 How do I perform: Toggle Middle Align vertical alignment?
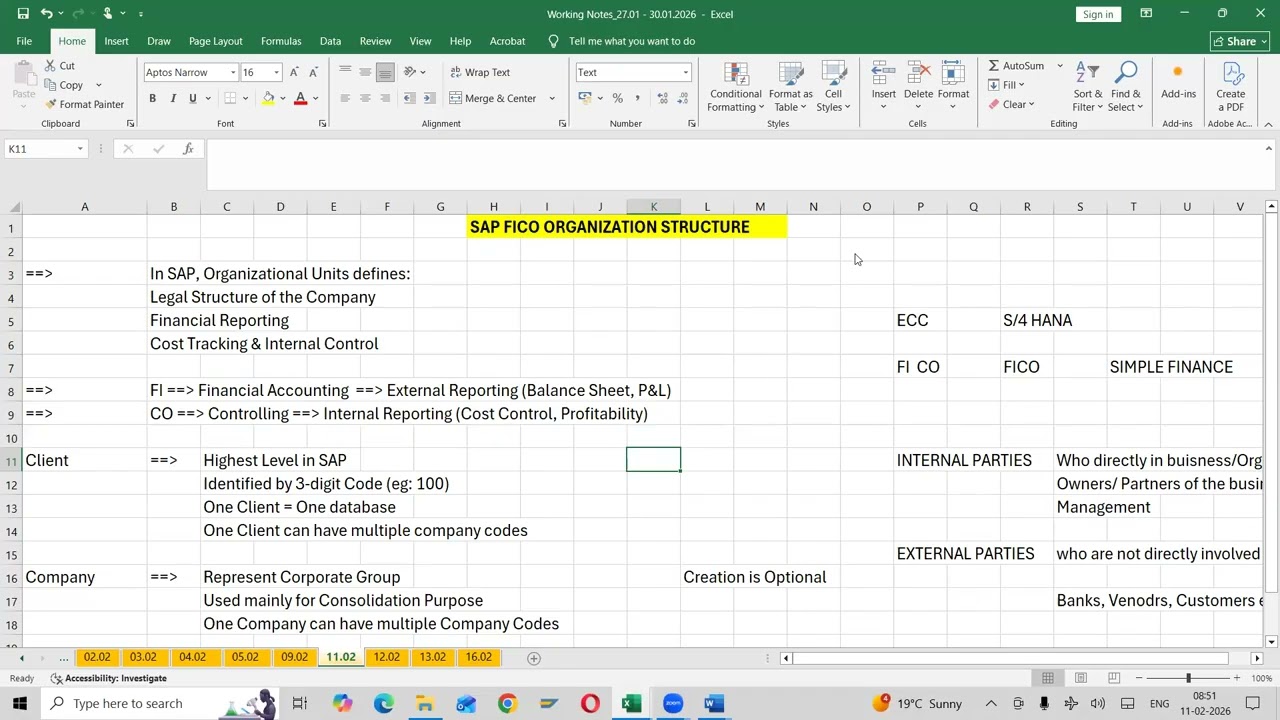[365, 72]
